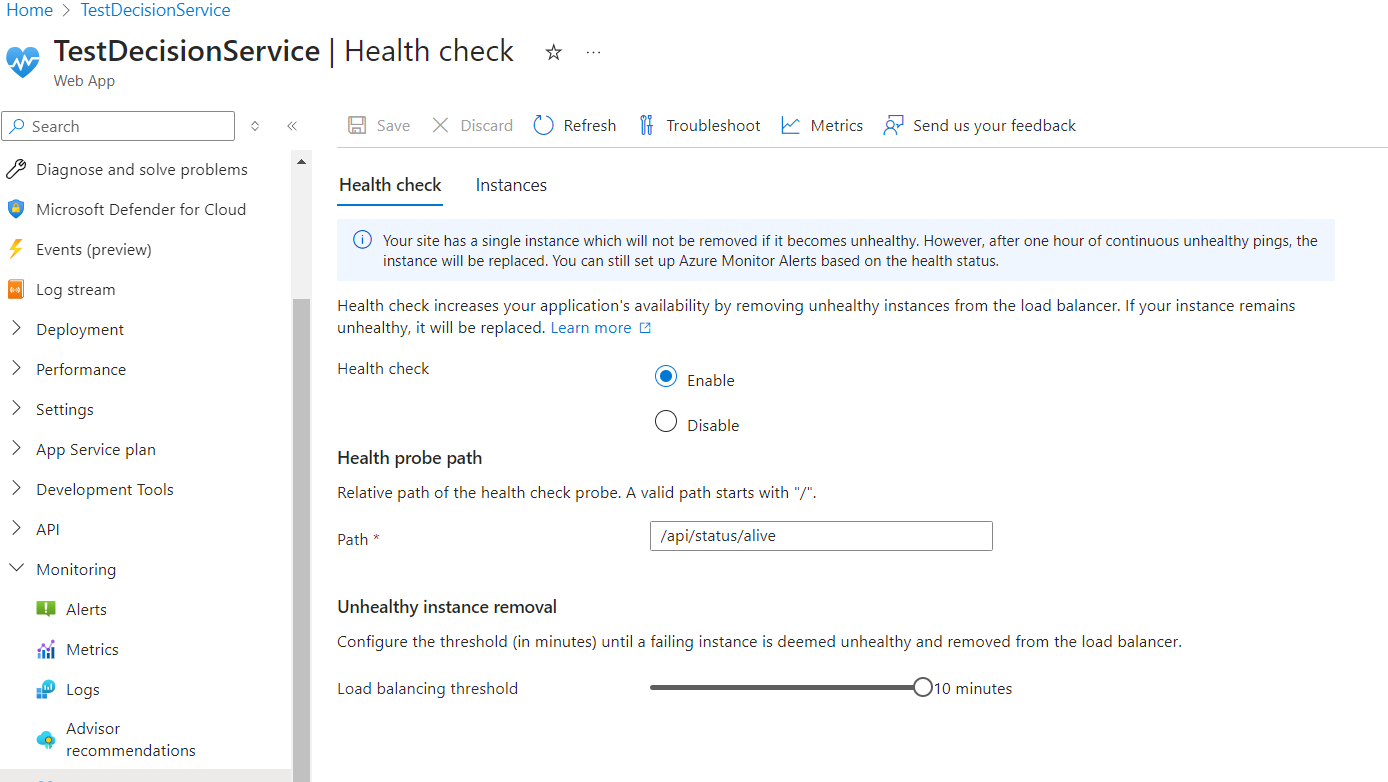Select the Disable radio button
The width and height of the screenshot is (1388, 782).
[x=666, y=421]
